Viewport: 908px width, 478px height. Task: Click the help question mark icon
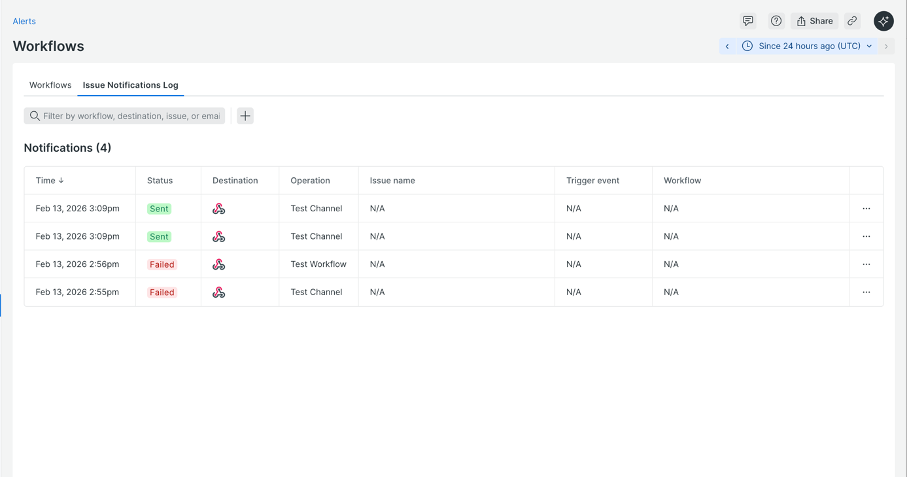tap(776, 21)
